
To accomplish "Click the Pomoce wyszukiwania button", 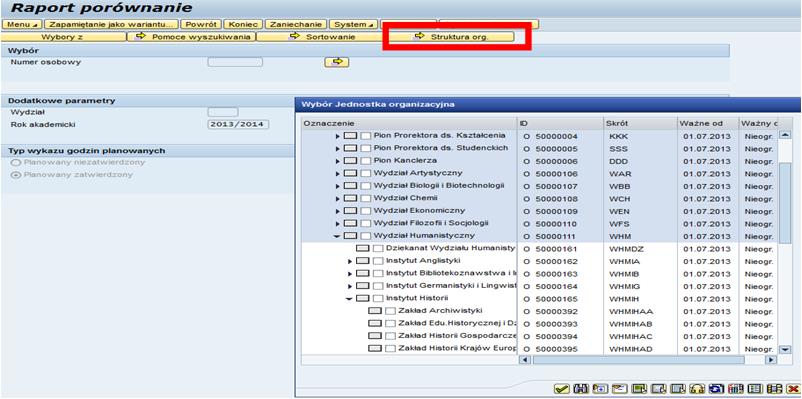I will [x=192, y=37].
